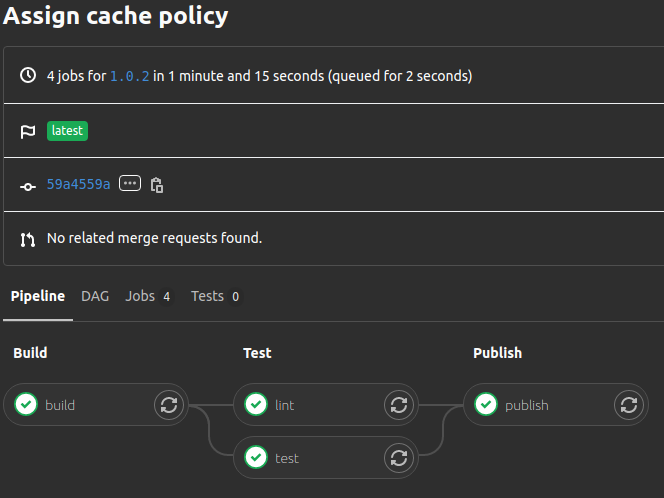Open the publish job details
This screenshot has width=664, height=498.
pos(527,405)
